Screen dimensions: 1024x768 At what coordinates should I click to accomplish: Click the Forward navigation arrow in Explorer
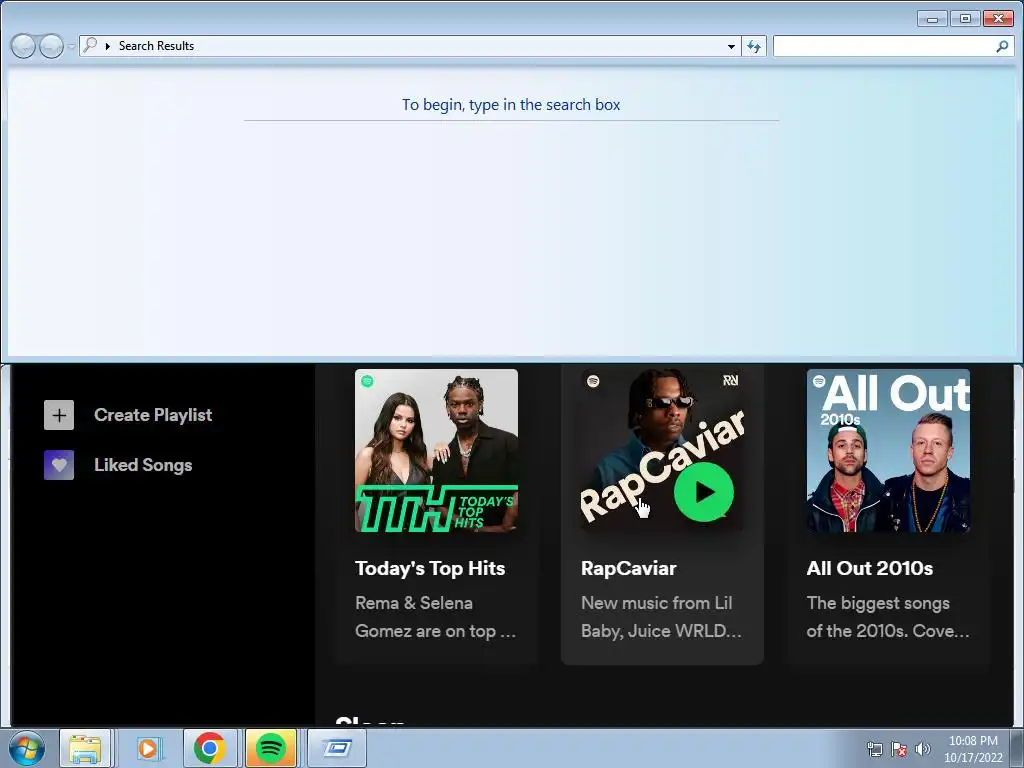tap(51, 46)
